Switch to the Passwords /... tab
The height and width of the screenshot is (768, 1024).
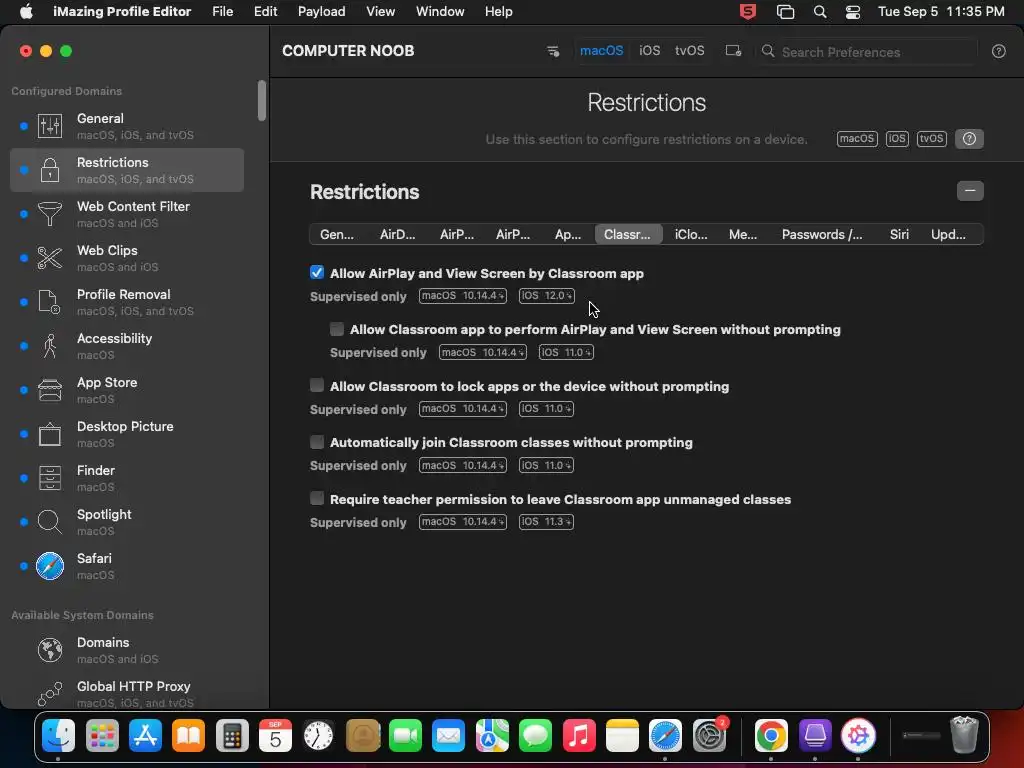pos(822,234)
